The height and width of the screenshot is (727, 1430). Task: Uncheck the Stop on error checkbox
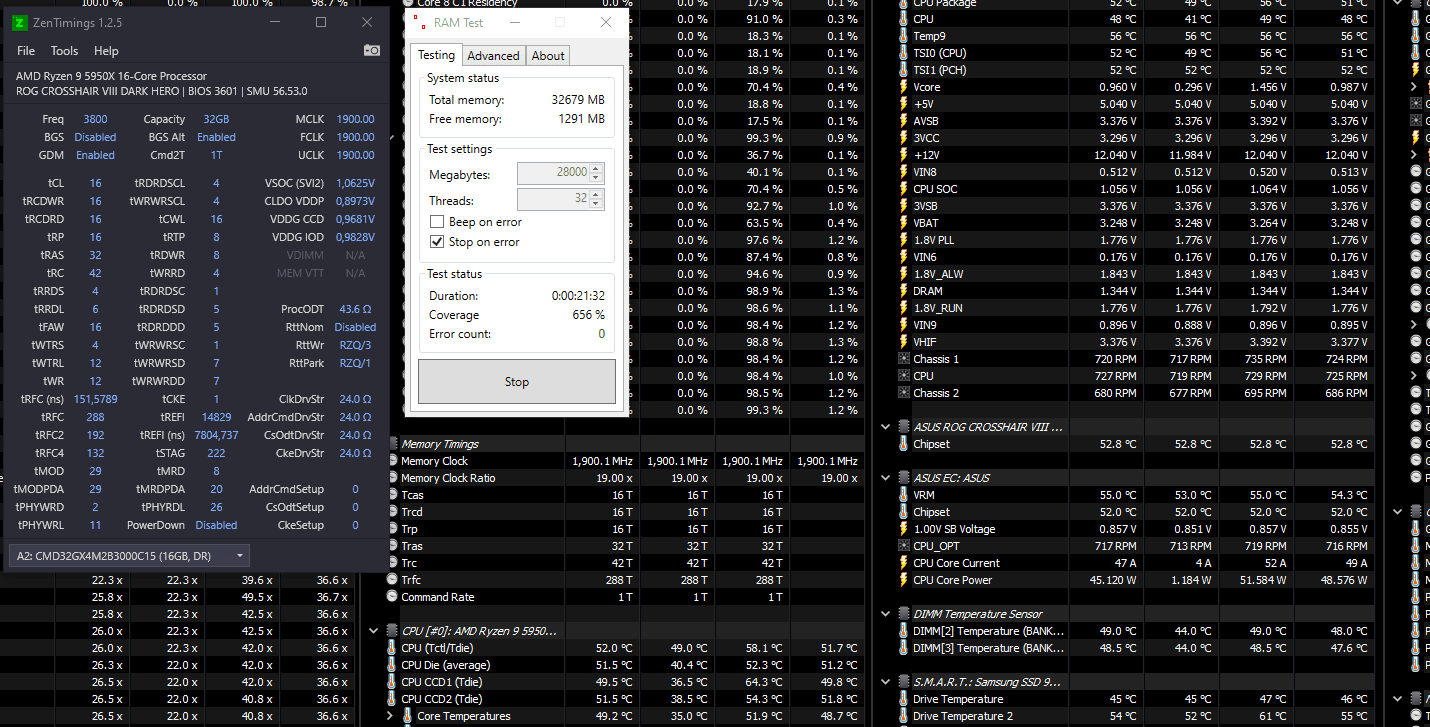(436, 242)
